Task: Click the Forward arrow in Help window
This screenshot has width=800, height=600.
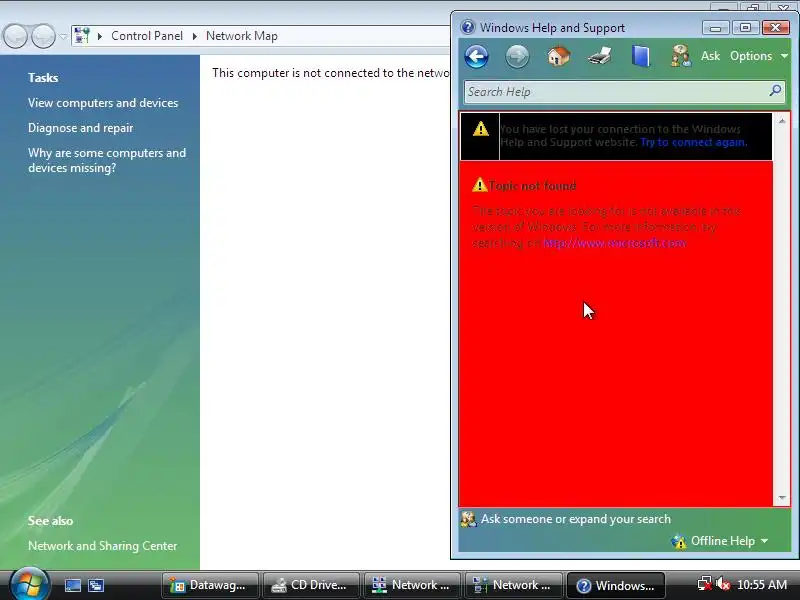Action: pos(517,56)
